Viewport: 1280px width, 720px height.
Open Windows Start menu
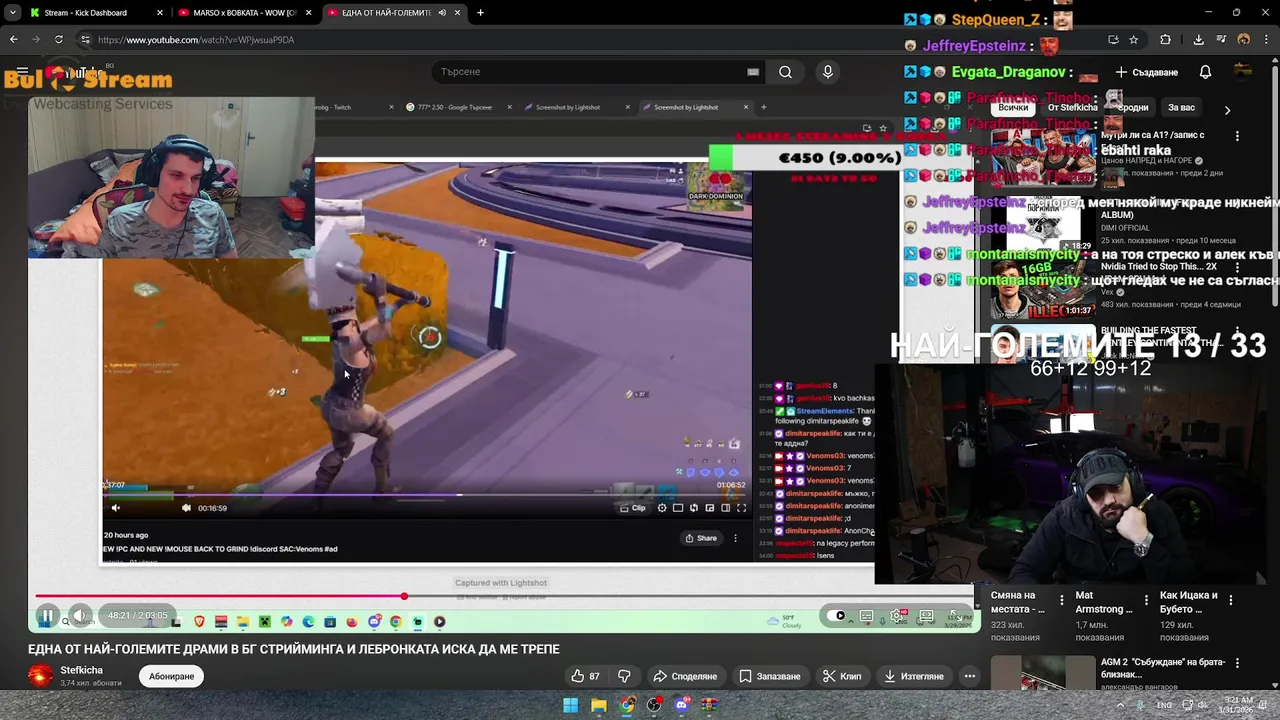(x=570, y=705)
